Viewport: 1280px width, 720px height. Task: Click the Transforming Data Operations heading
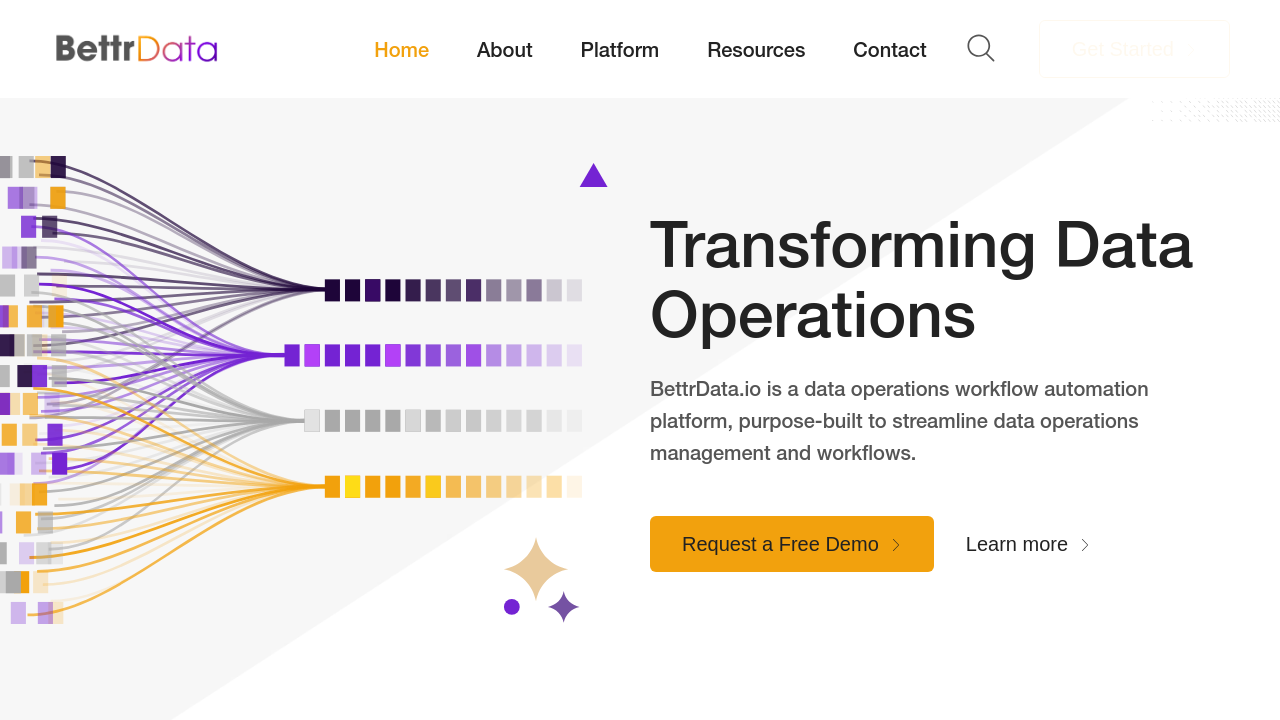(921, 279)
